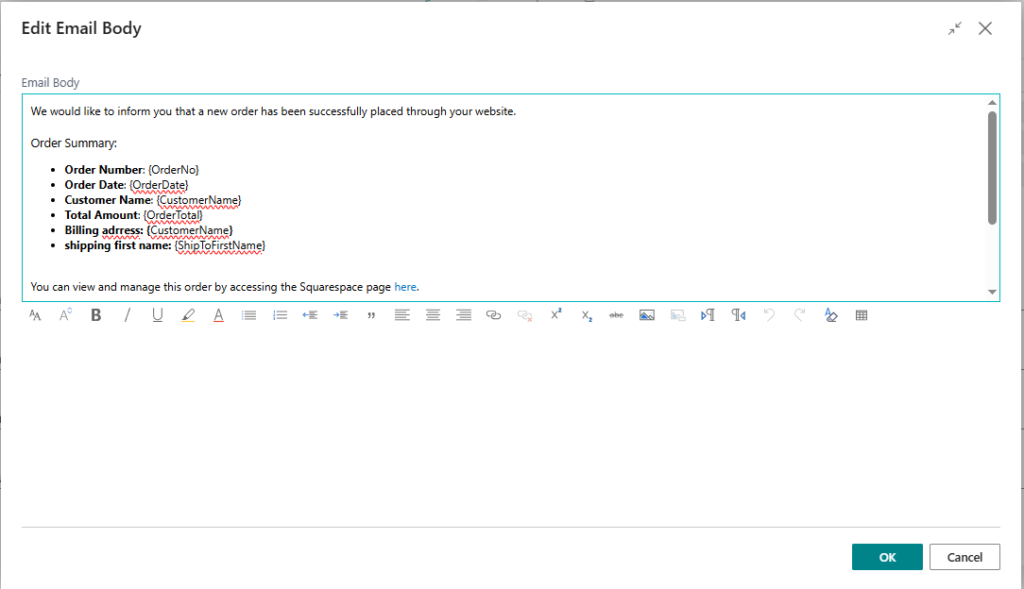This screenshot has width=1024, height=589.
Task: Apply strikethrough to selected text
Action: 616,315
